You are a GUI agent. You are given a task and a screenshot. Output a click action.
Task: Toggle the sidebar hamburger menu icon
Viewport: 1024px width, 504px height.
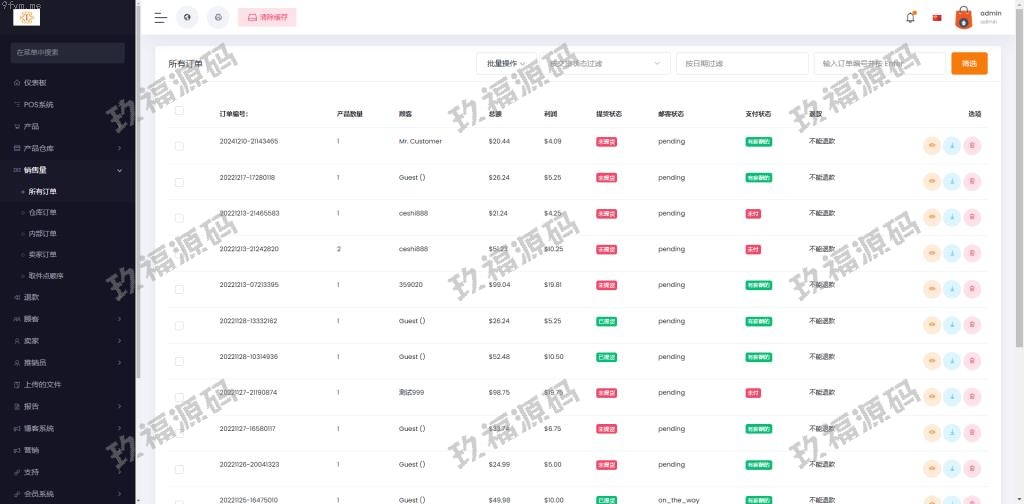[160, 17]
